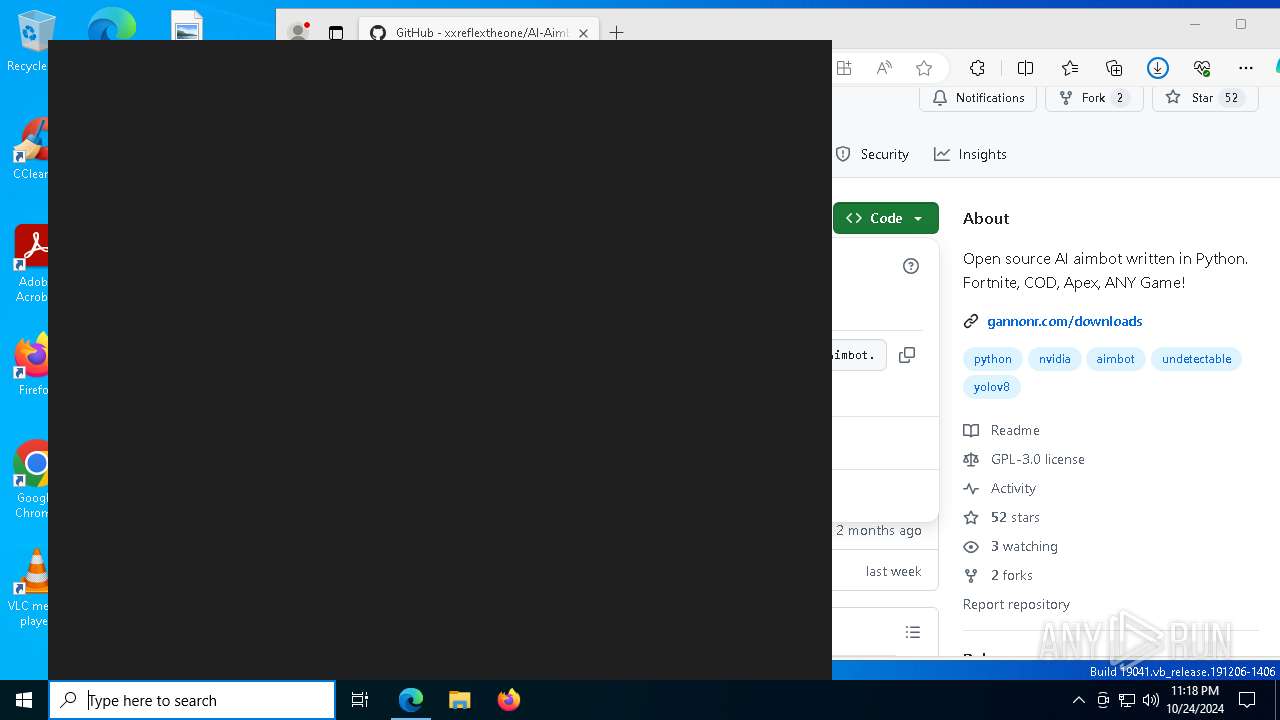
Task: Open File Explorer from the taskbar
Action: pos(459,700)
